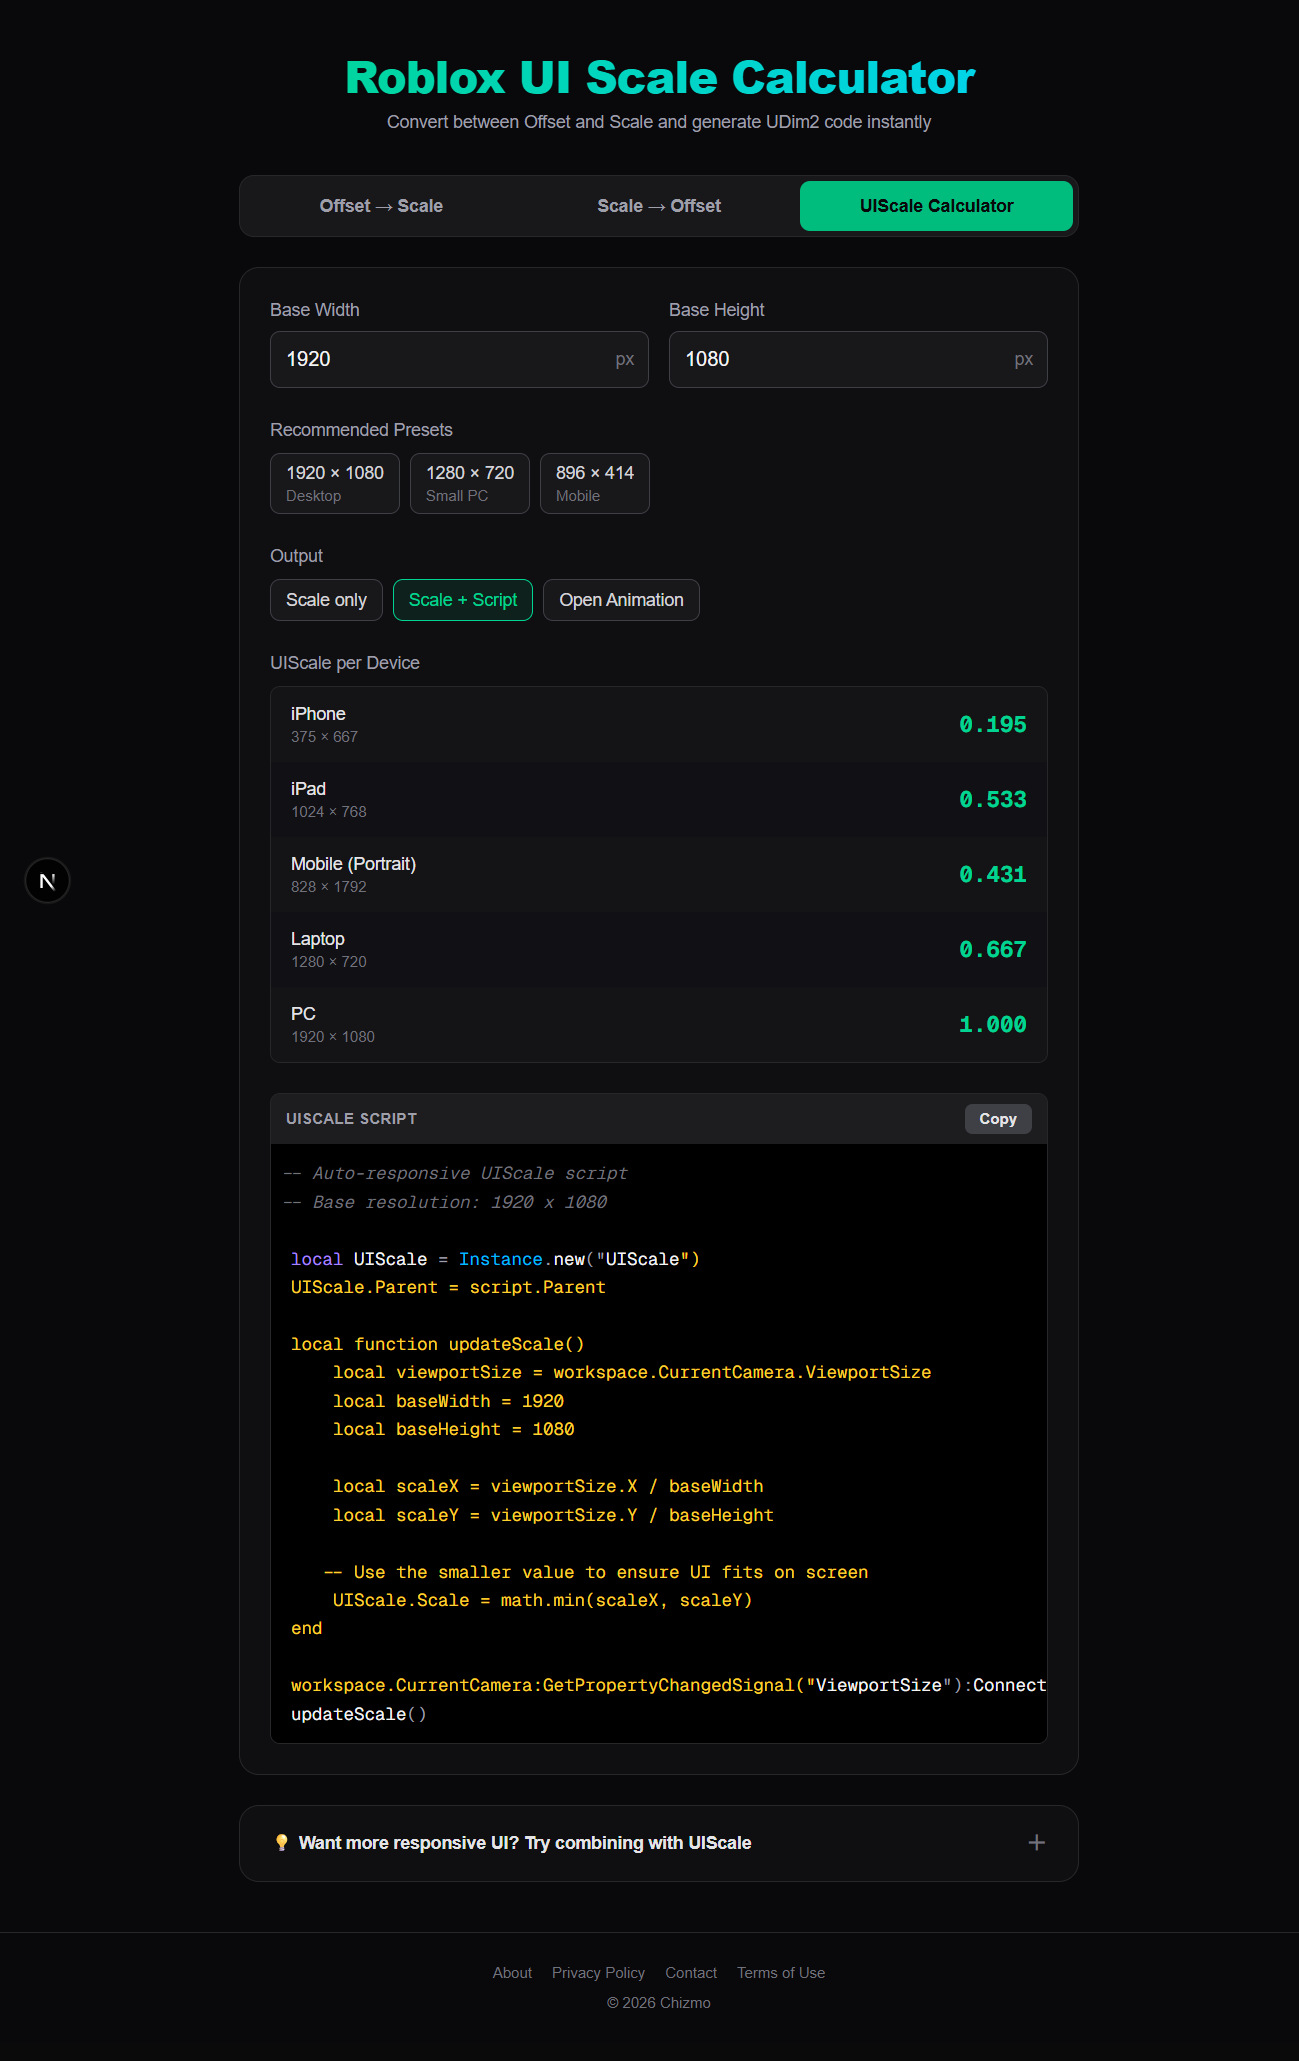
Task: Open the Next.js dev tools badge
Action: point(47,881)
